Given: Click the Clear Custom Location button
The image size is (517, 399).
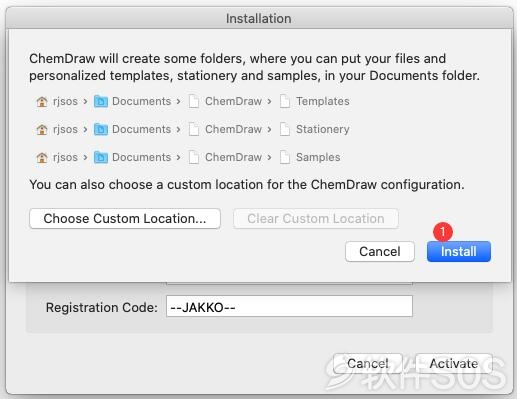Looking at the screenshot, I should coord(316,219).
